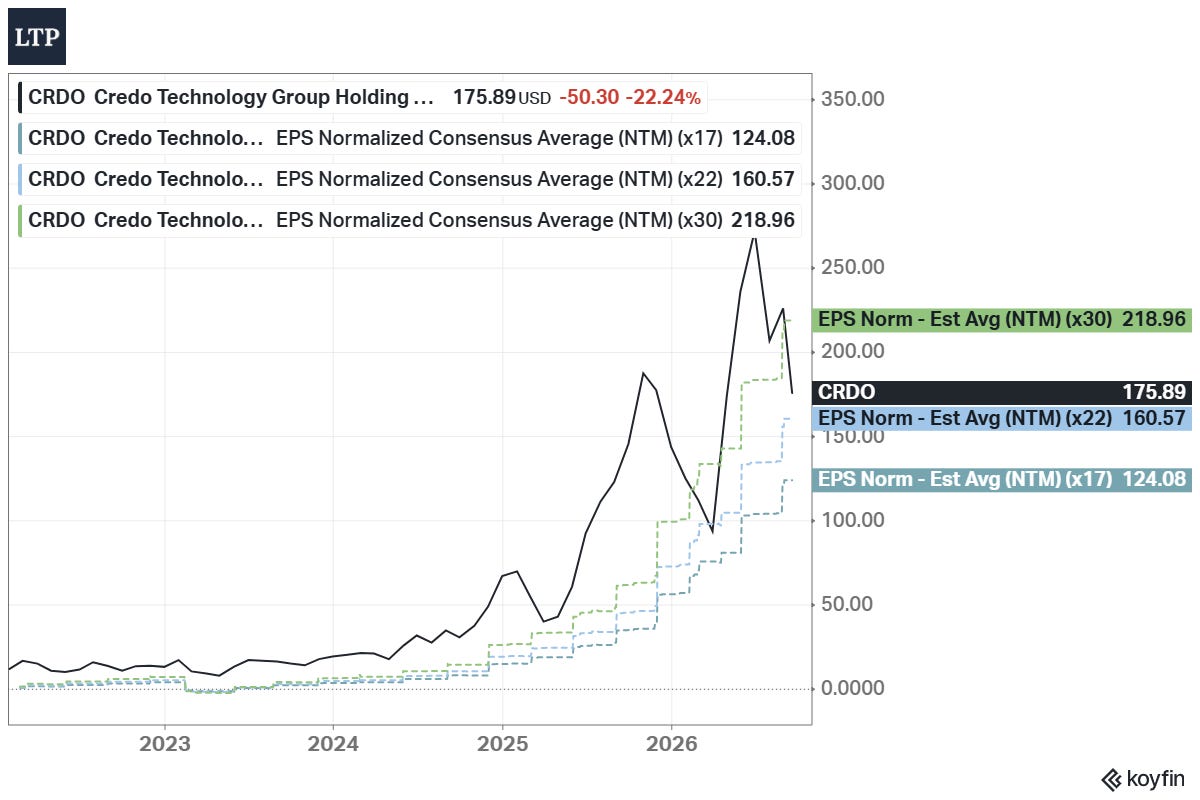Select the EPS Normalized x30 legend row
The width and height of the screenshot is (1200, 800).
tap(408, 221)
